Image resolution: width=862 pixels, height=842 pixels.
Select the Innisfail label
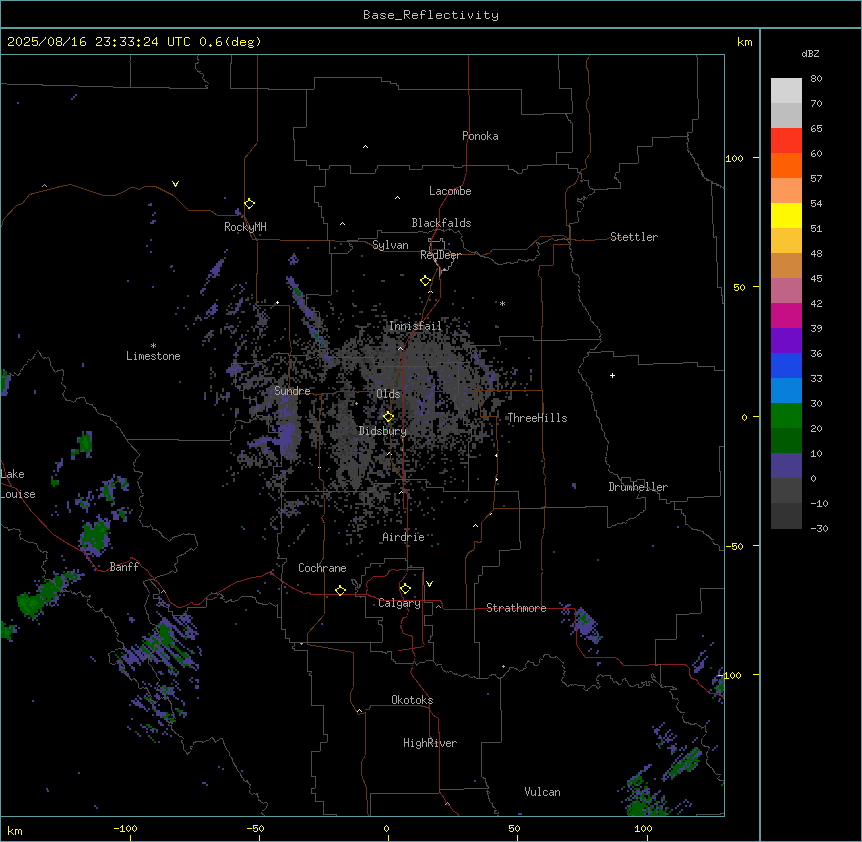tap(415, 326)
